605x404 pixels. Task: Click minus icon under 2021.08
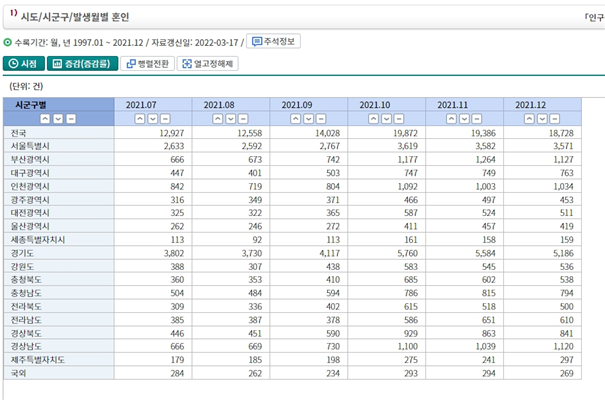[243, 119]
